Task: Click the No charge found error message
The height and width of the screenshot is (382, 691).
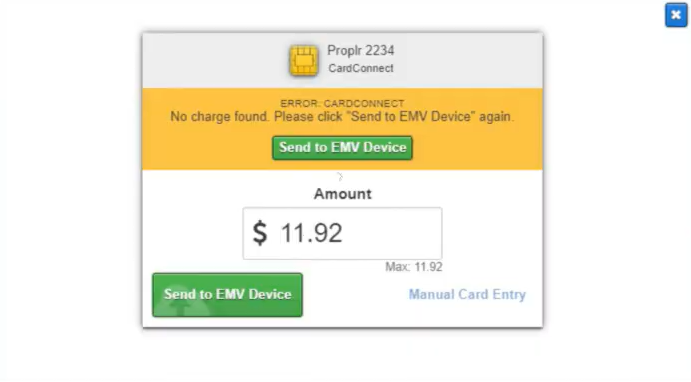Action: click(342, 117)
